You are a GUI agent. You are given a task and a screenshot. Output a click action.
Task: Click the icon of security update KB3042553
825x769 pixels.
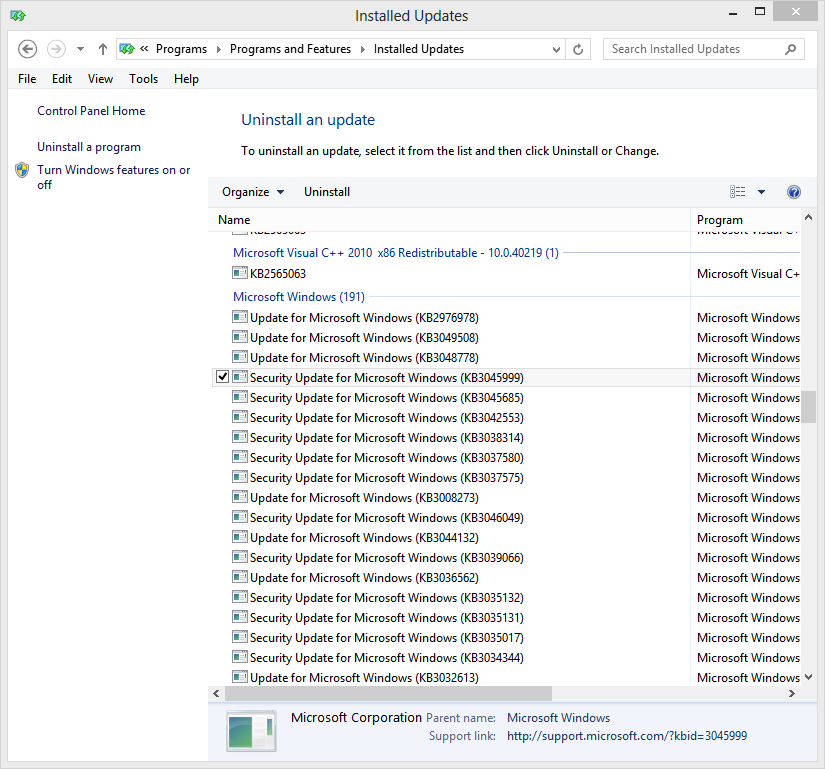tap(240, 417)
